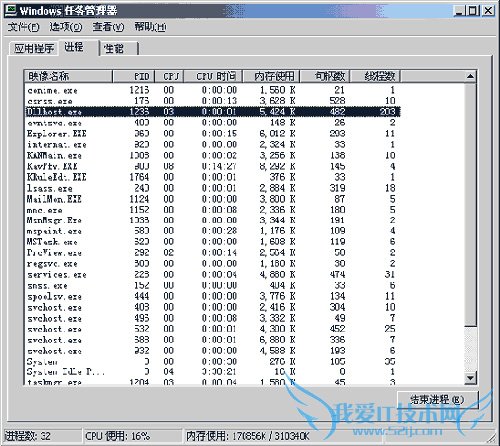Click the 8,292 K memory cell
The height and width of the screenshot is (446, 500).
[x=277, y=166]
